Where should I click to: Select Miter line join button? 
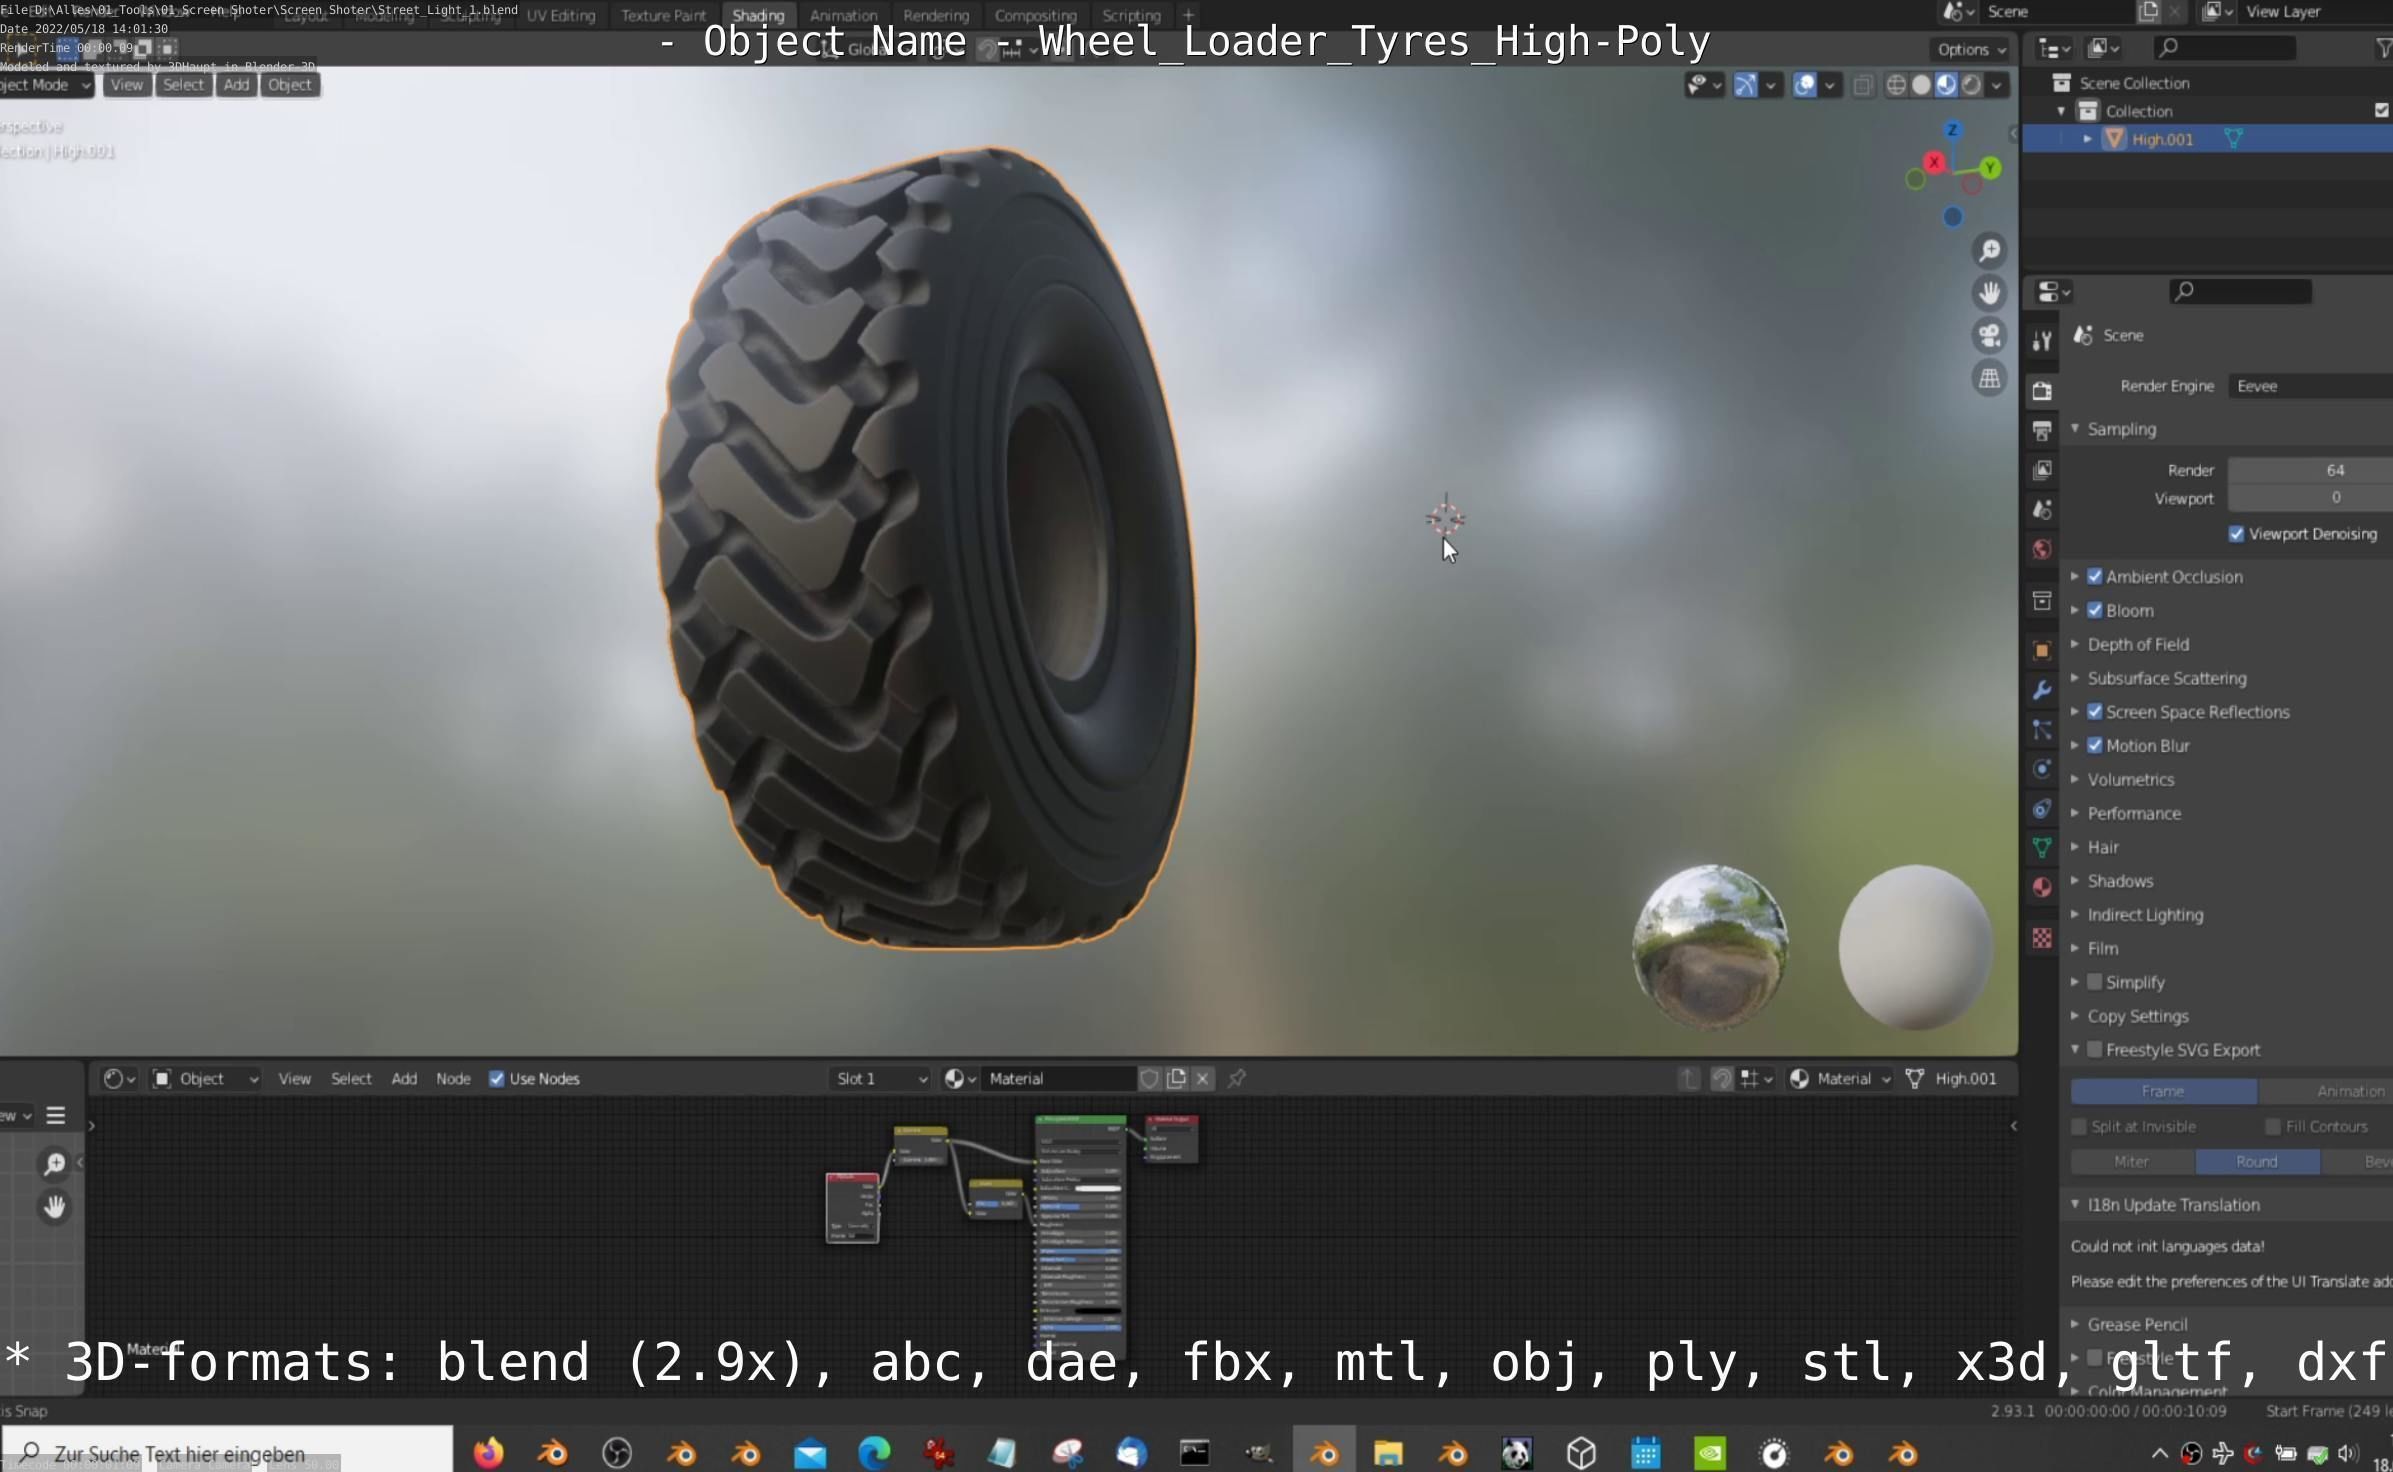click(2132, 1161)
